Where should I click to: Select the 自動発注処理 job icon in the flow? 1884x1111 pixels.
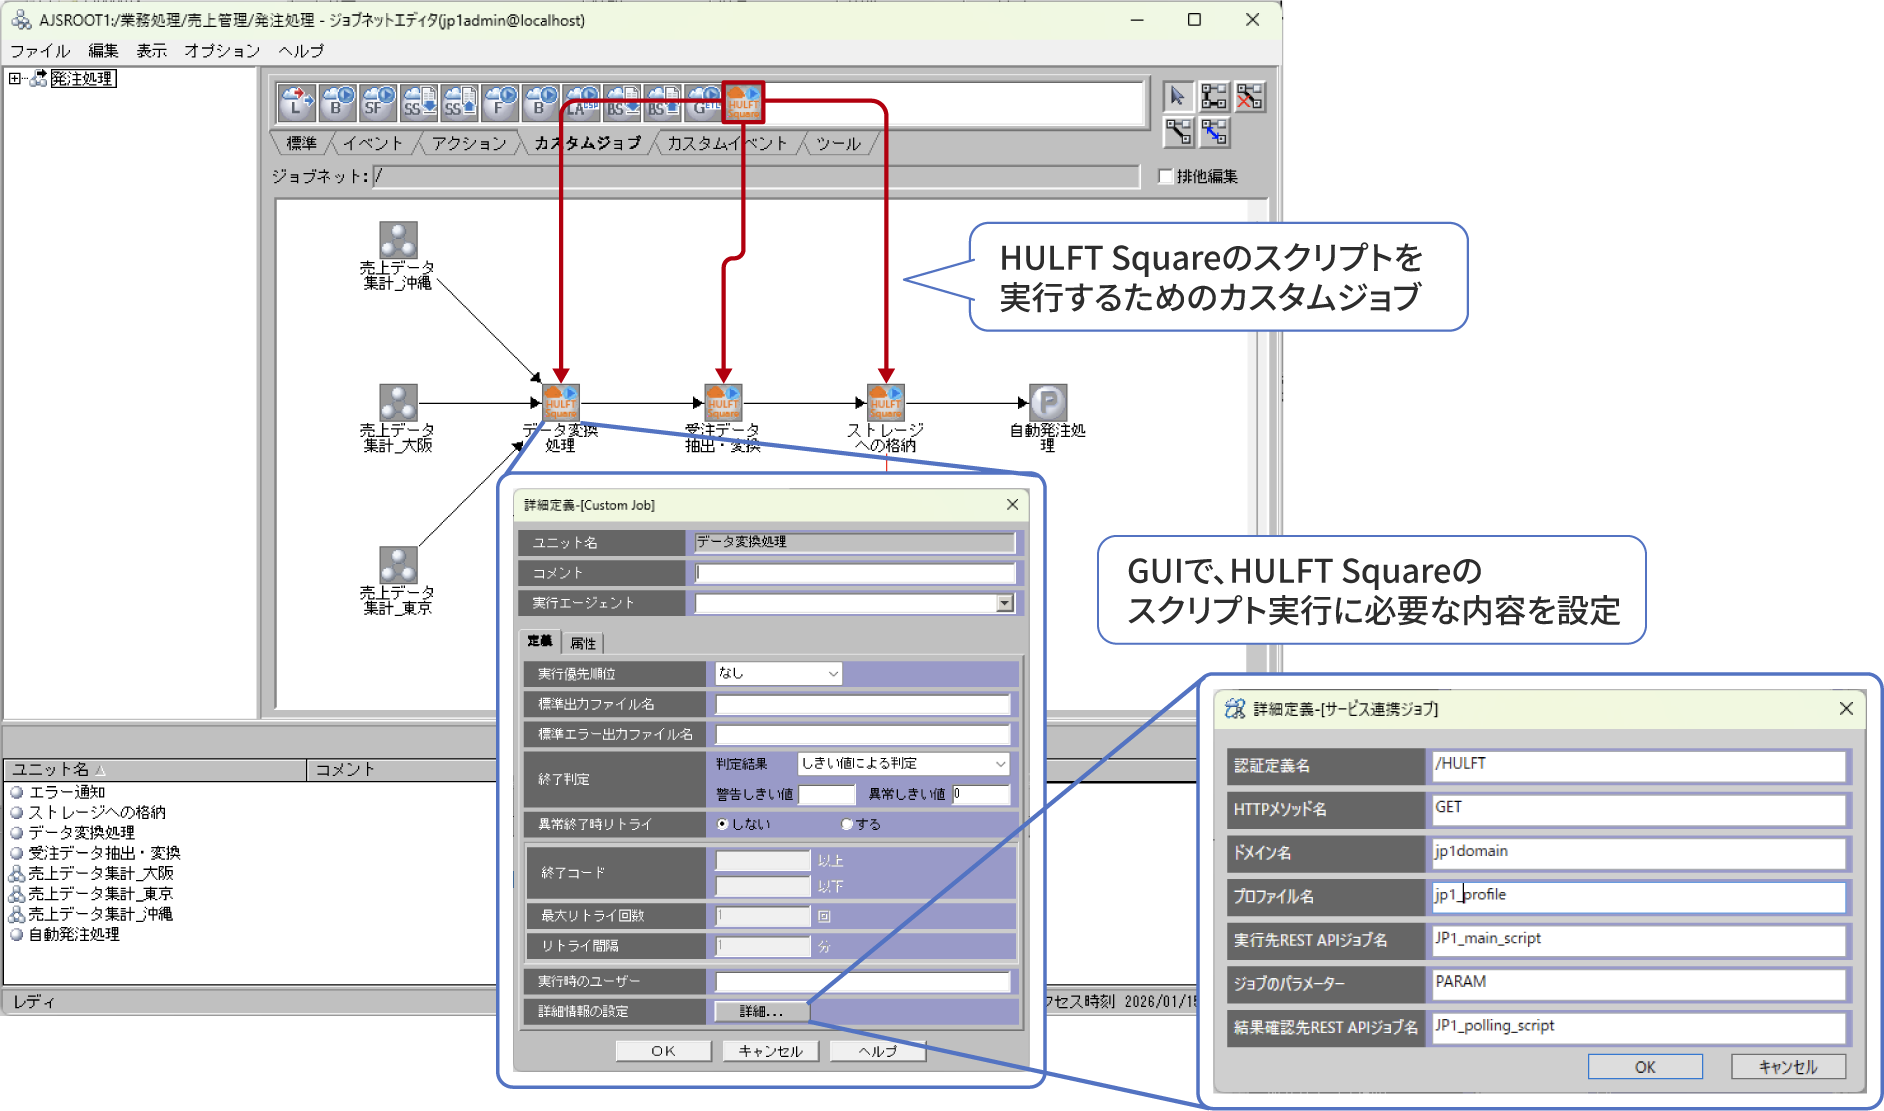pyautogui.click(x=1047, y=403)
